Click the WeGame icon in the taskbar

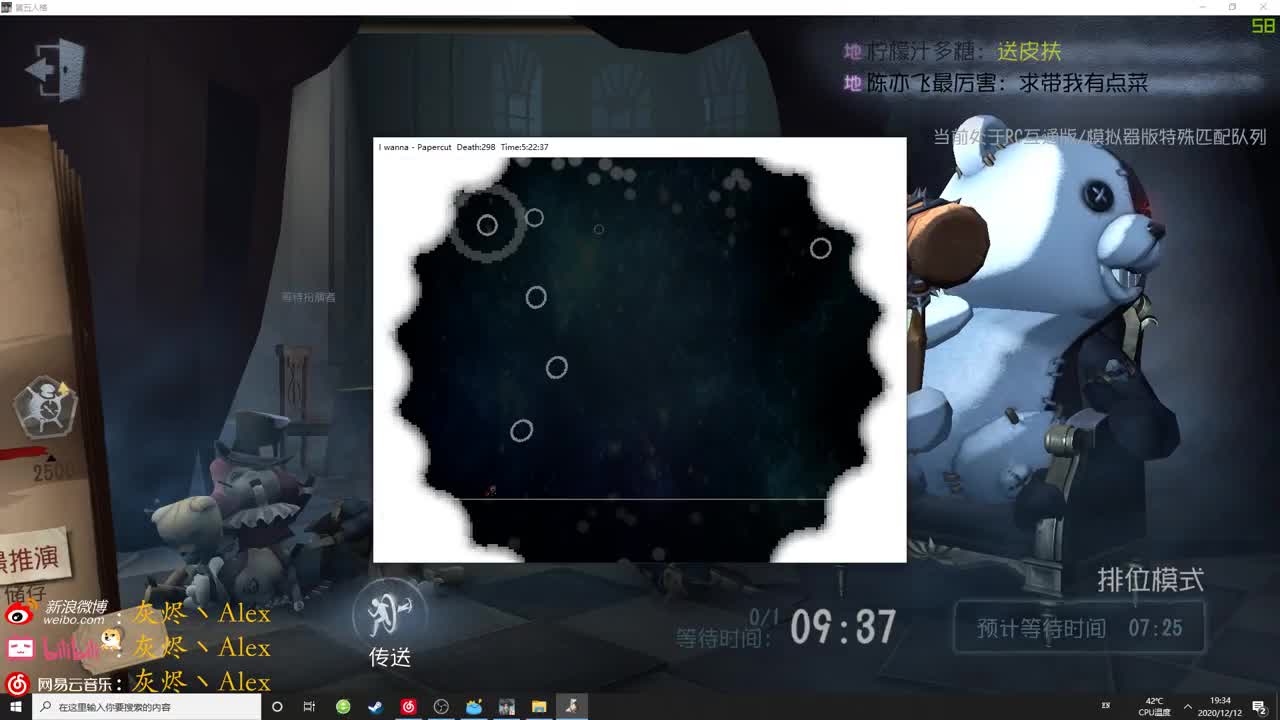pos(343,706)
